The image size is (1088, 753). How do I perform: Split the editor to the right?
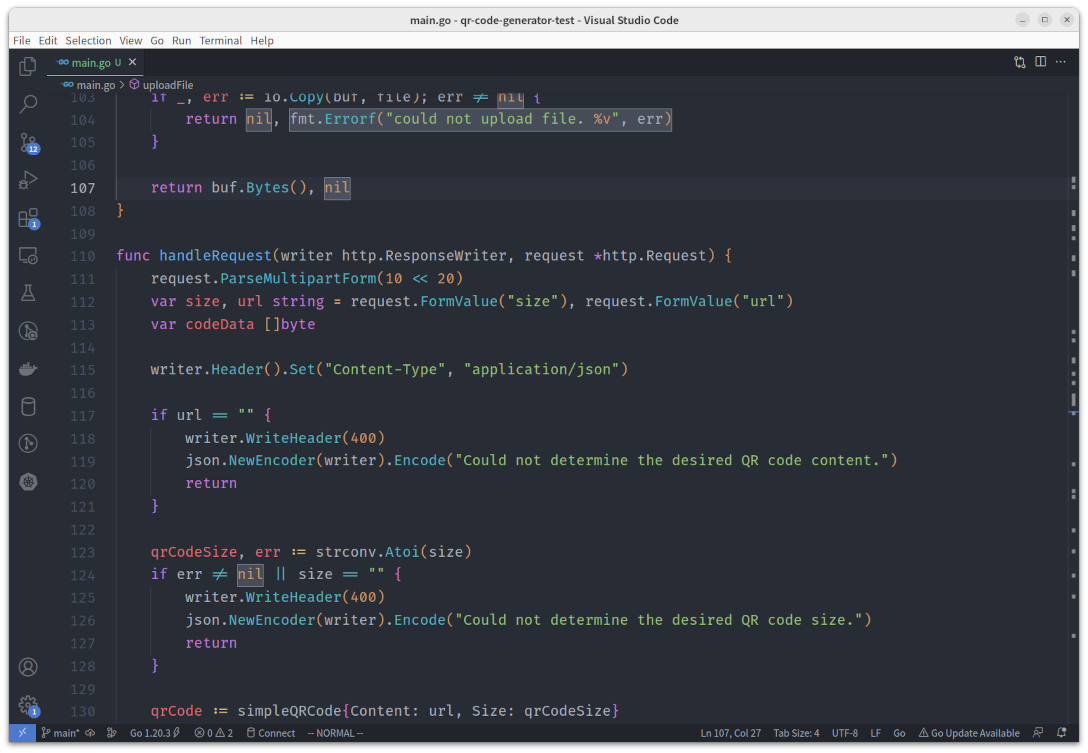(1040, 62)
